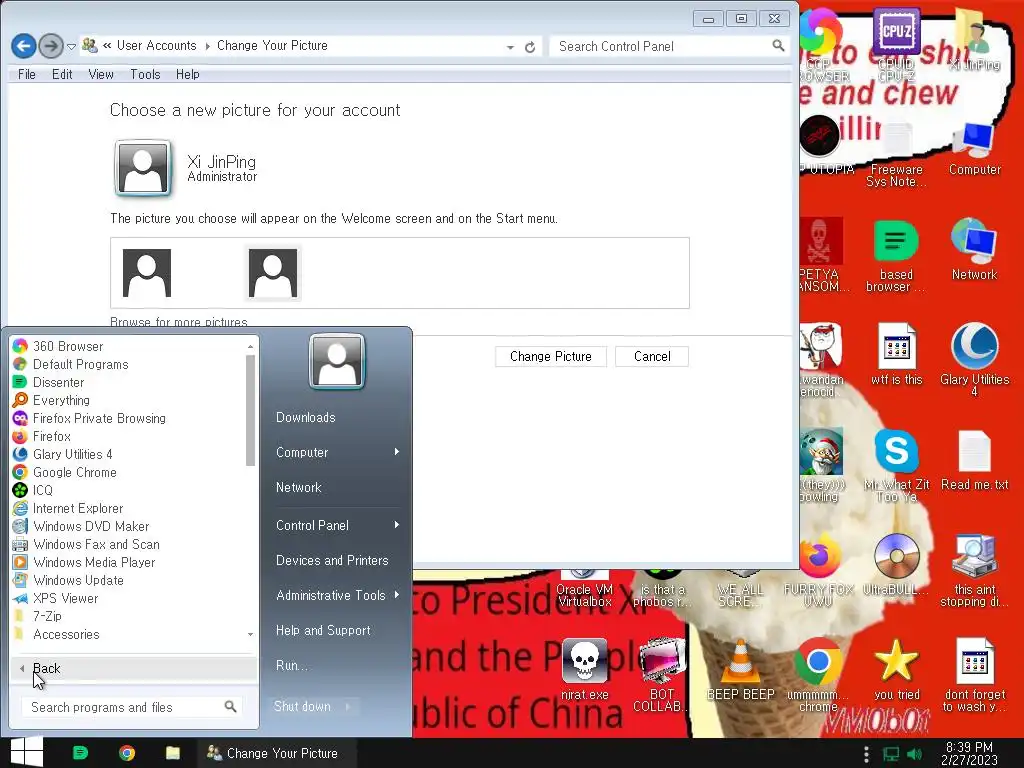Click the network tray icon
1024x768 pixels.
coord(891,754)
